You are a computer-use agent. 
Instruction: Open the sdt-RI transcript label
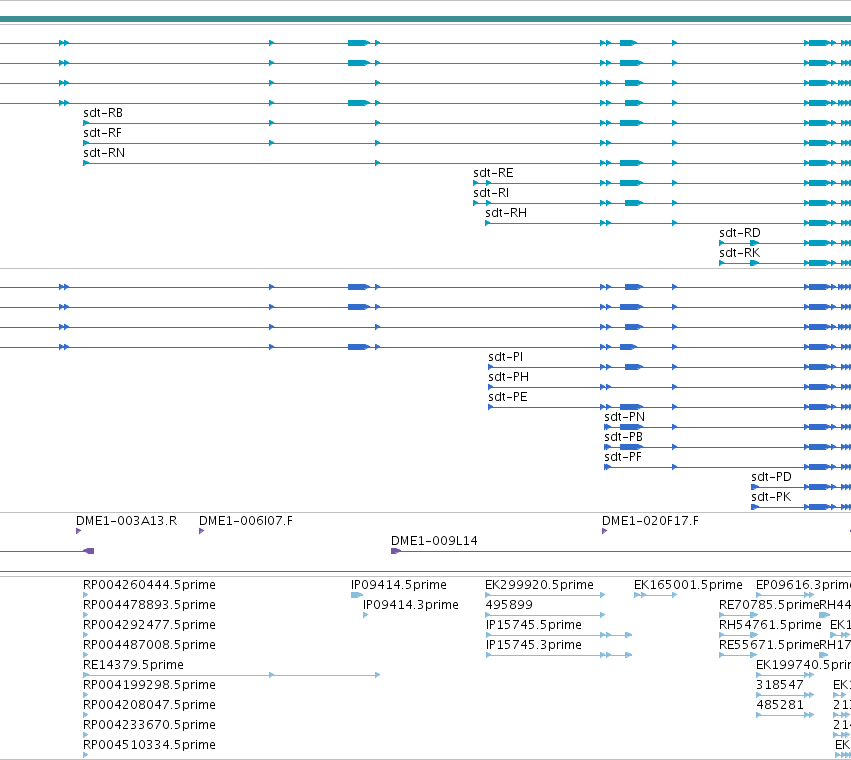click(491, 193)
